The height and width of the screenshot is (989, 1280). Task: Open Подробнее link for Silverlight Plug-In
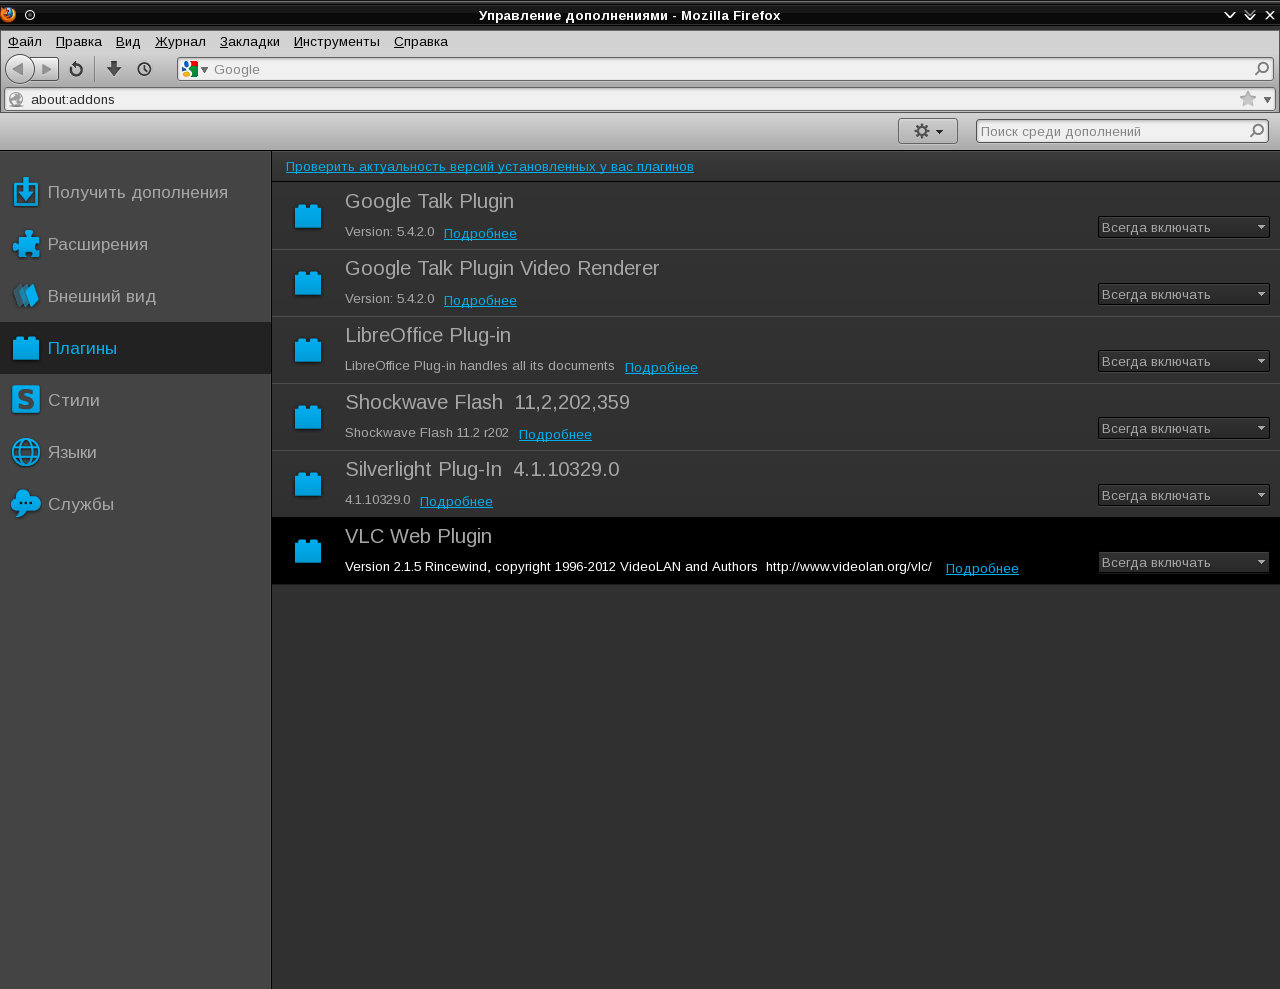pos(456,501)
